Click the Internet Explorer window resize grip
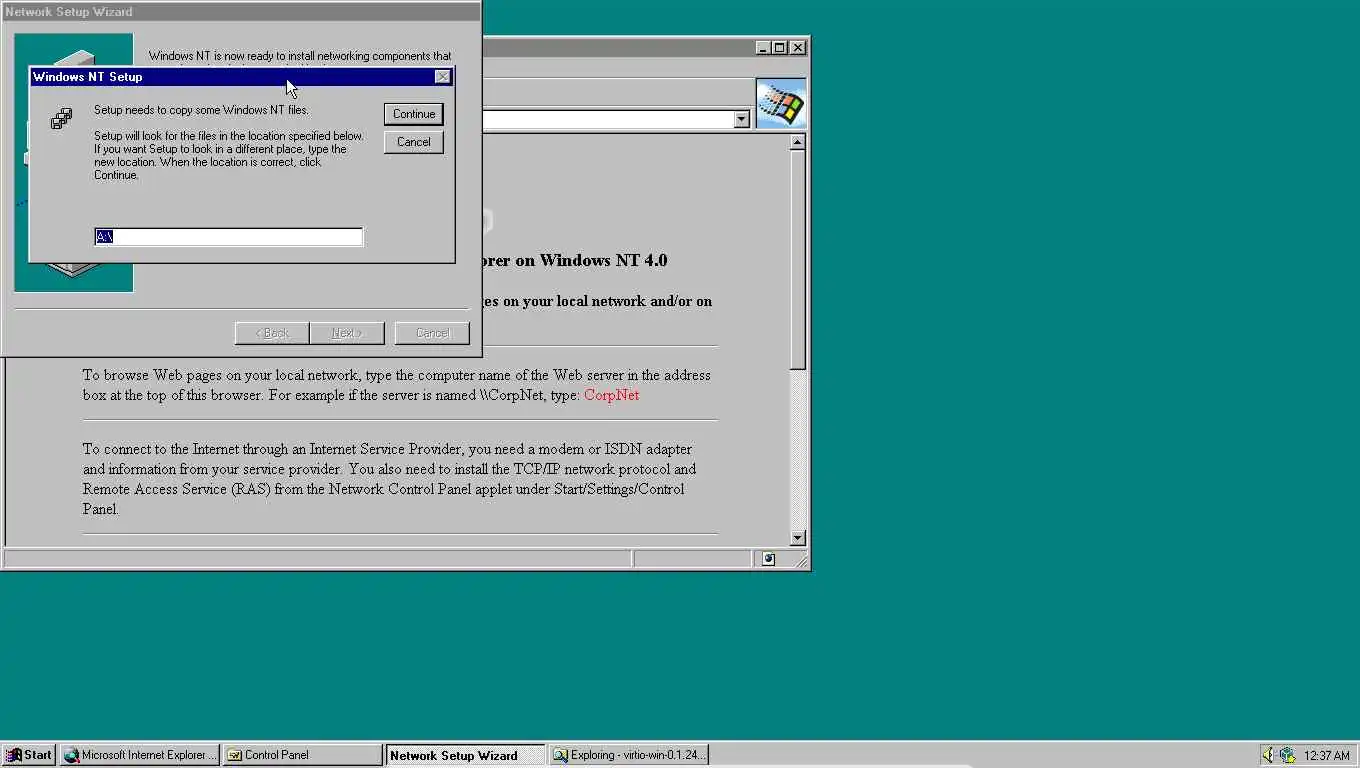The width and height of the screenshot is (1360, 768). (x=801, y=561)
